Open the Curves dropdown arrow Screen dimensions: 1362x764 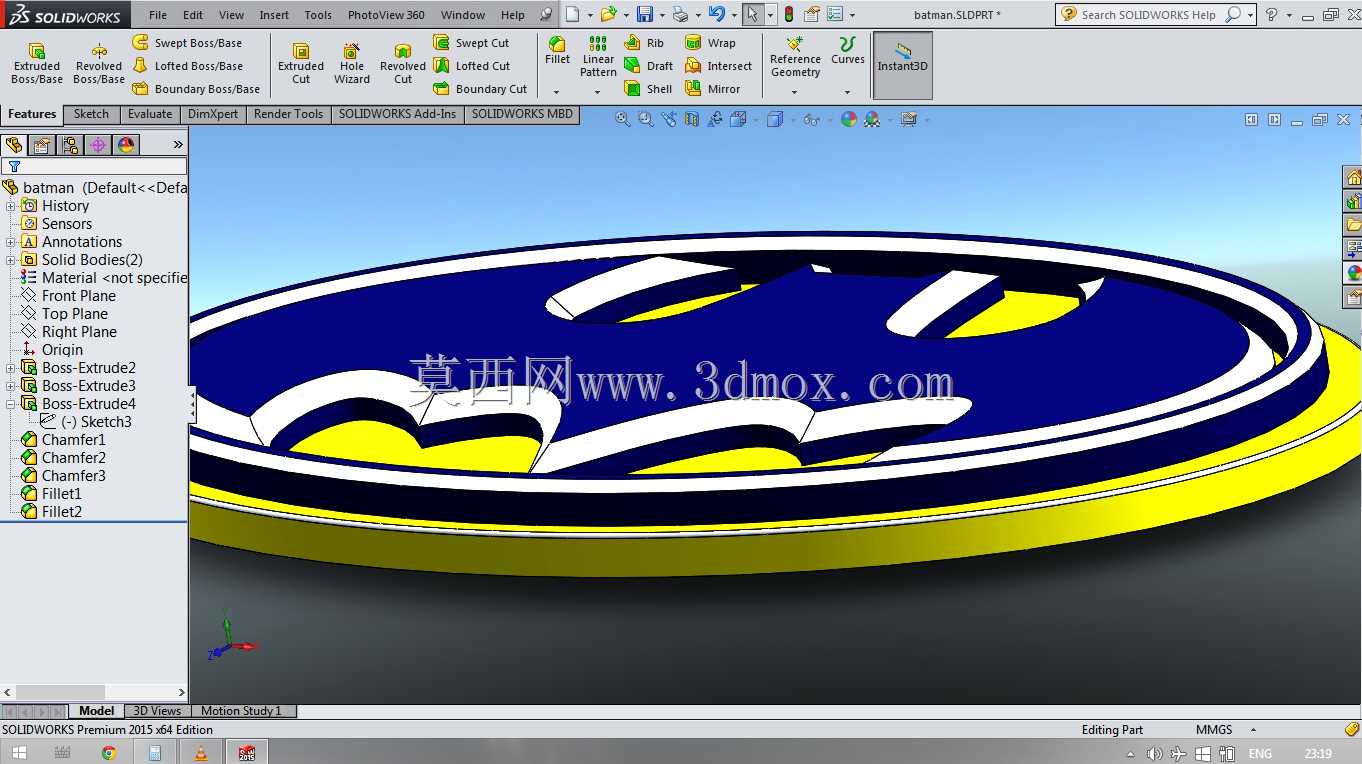point(848,92)
